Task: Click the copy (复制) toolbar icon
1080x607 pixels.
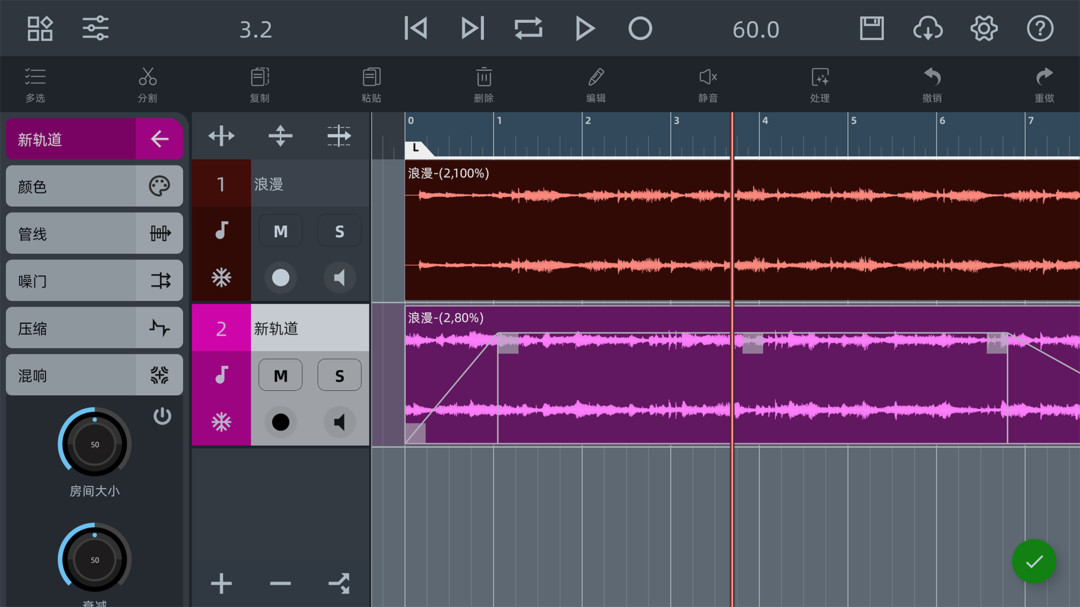Action: [259, 84]
